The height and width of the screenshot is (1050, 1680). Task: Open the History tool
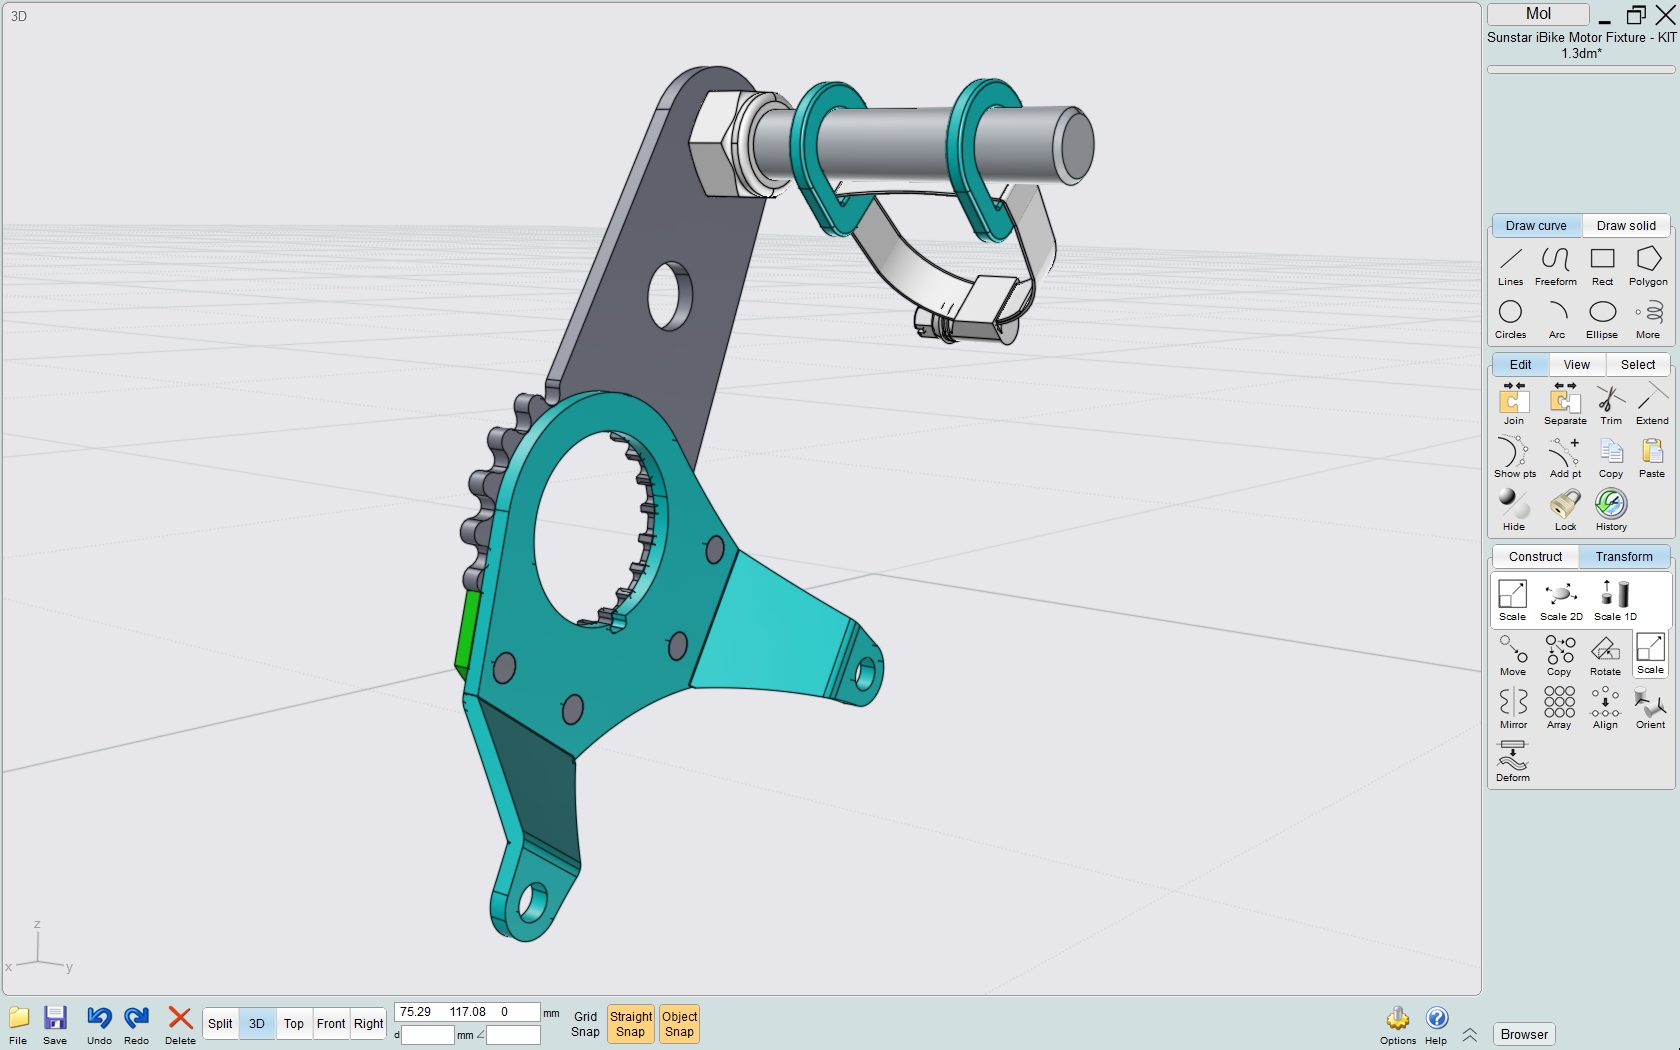tap(1611, 511)
